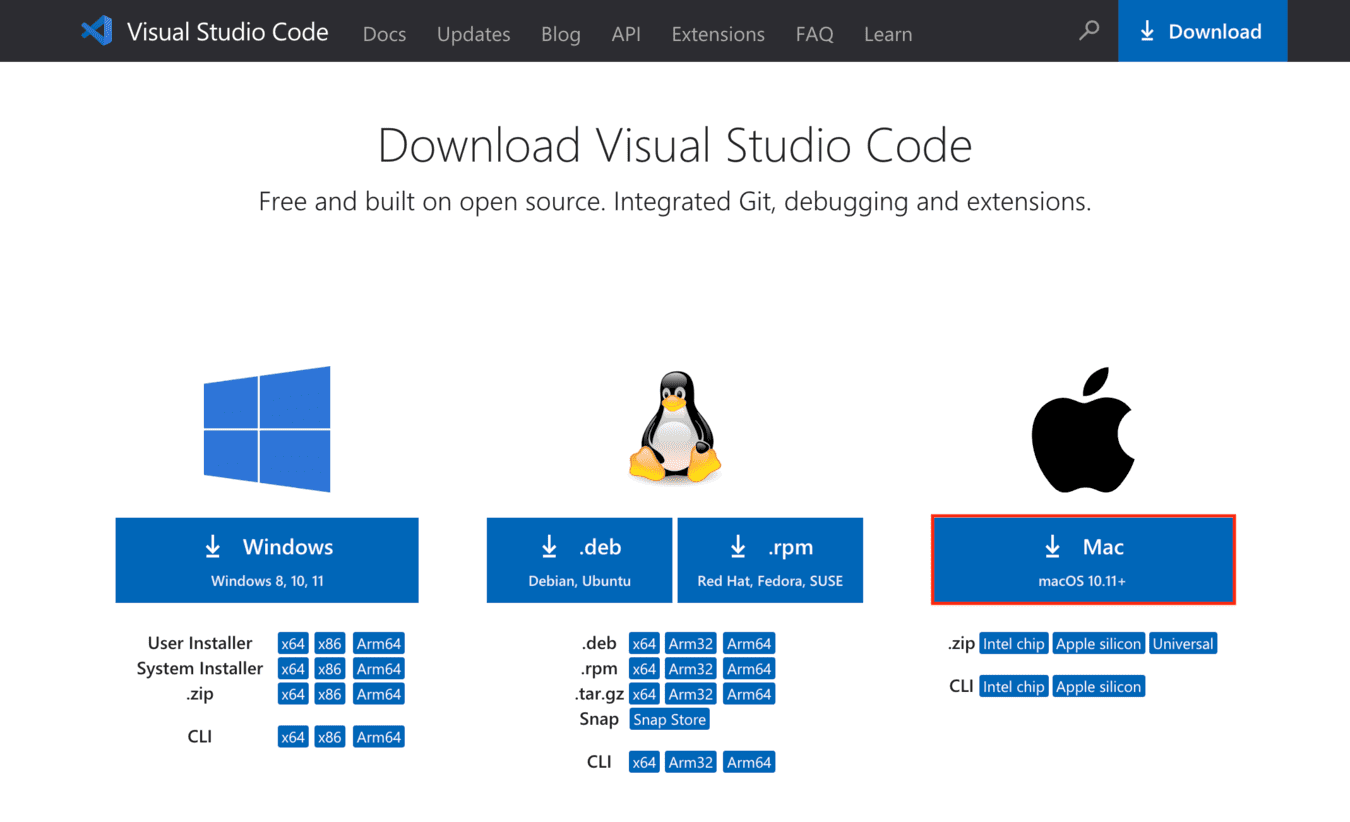
Task: Click the "User Installer" label
Action: (200, 643)
